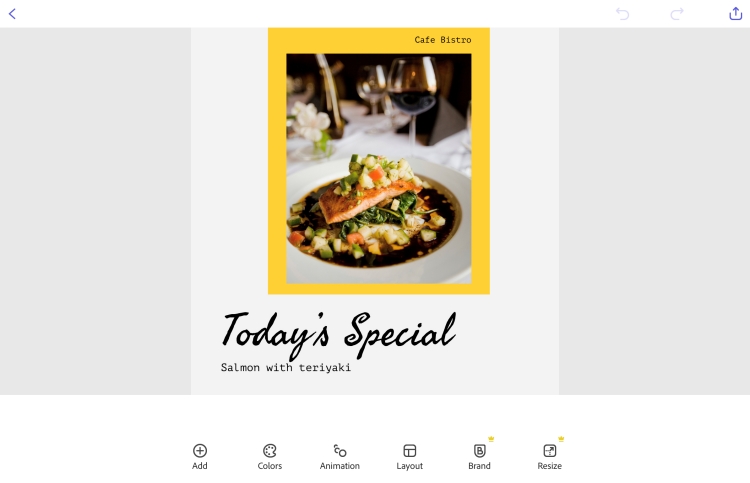750x483 pixels.
Task: Click the Resize premium crown badge
Action: coord(561,439)
